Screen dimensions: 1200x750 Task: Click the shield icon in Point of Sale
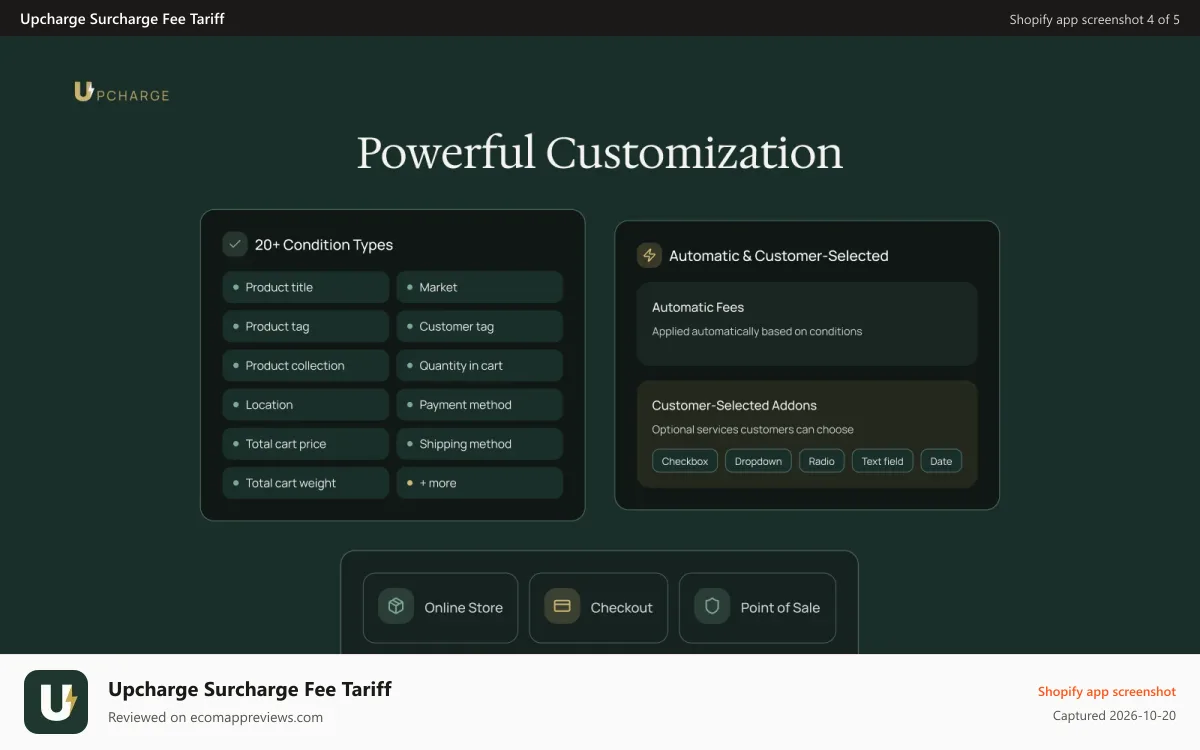click(x=712, y=606)
